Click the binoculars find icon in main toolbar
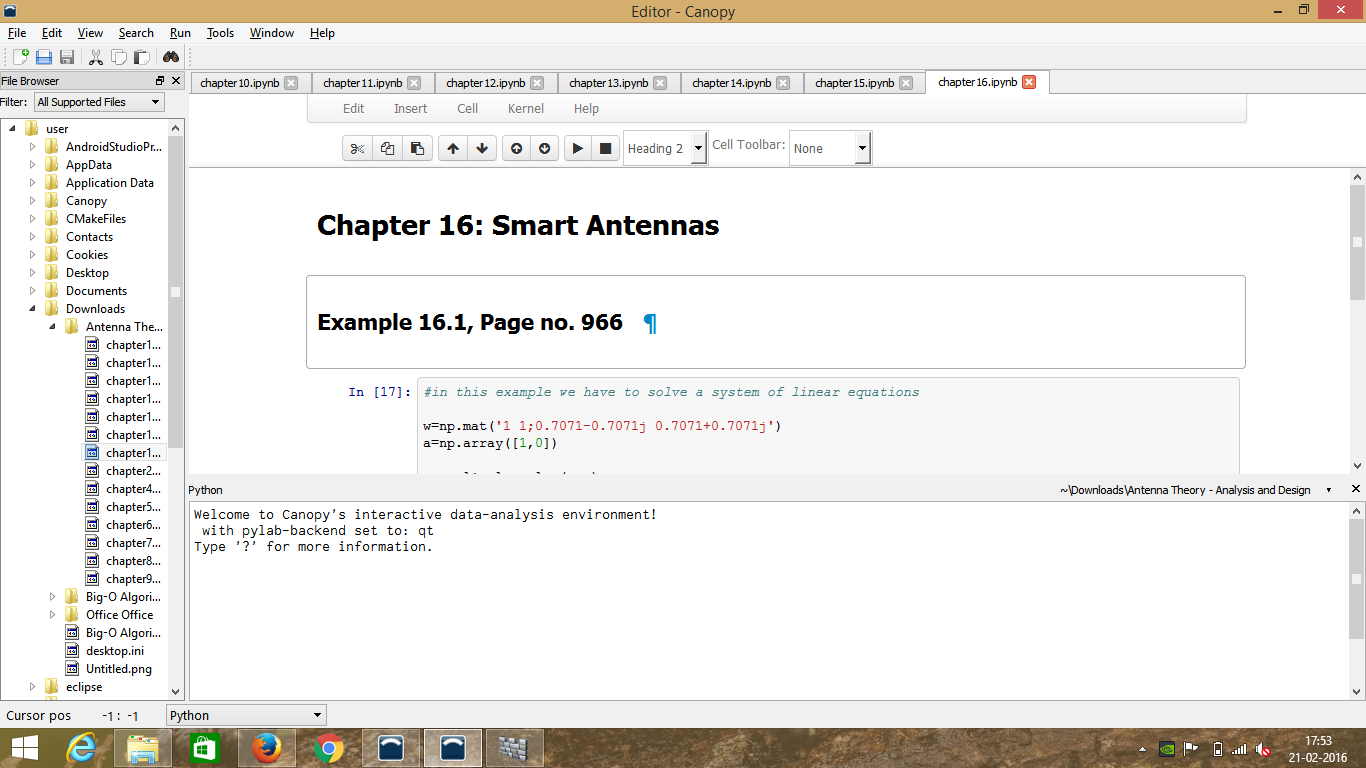Screen dimensions: 1366x768 coord(171,57)
